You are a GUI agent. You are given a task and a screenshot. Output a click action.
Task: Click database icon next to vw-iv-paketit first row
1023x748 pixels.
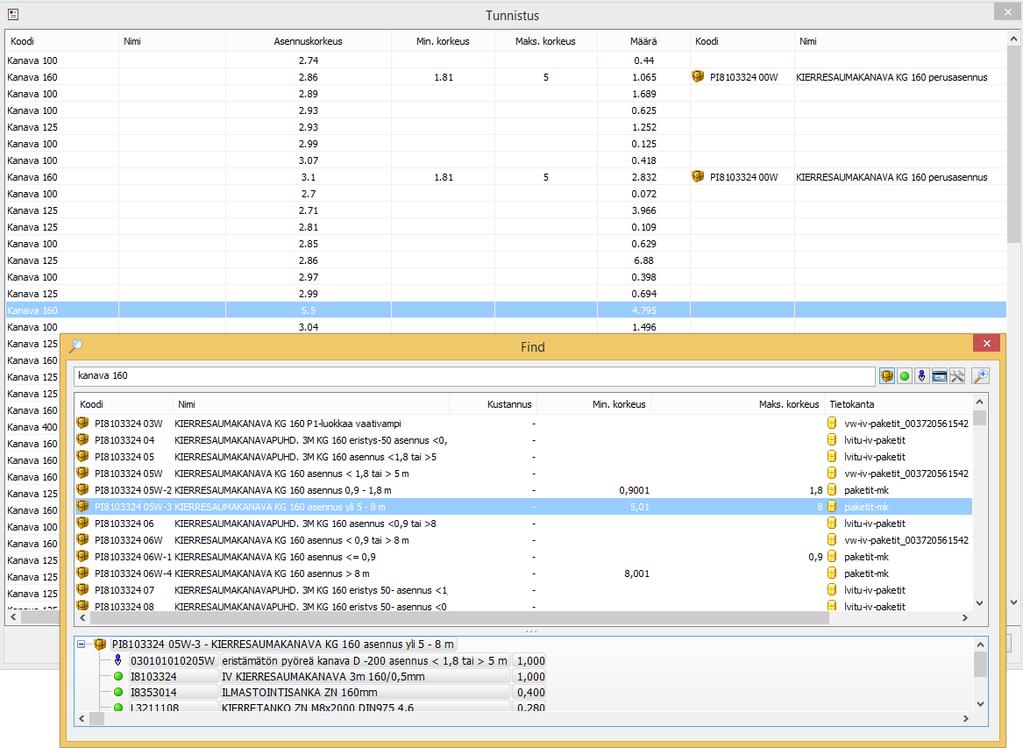pyautogui.click(x=832, y=423)
